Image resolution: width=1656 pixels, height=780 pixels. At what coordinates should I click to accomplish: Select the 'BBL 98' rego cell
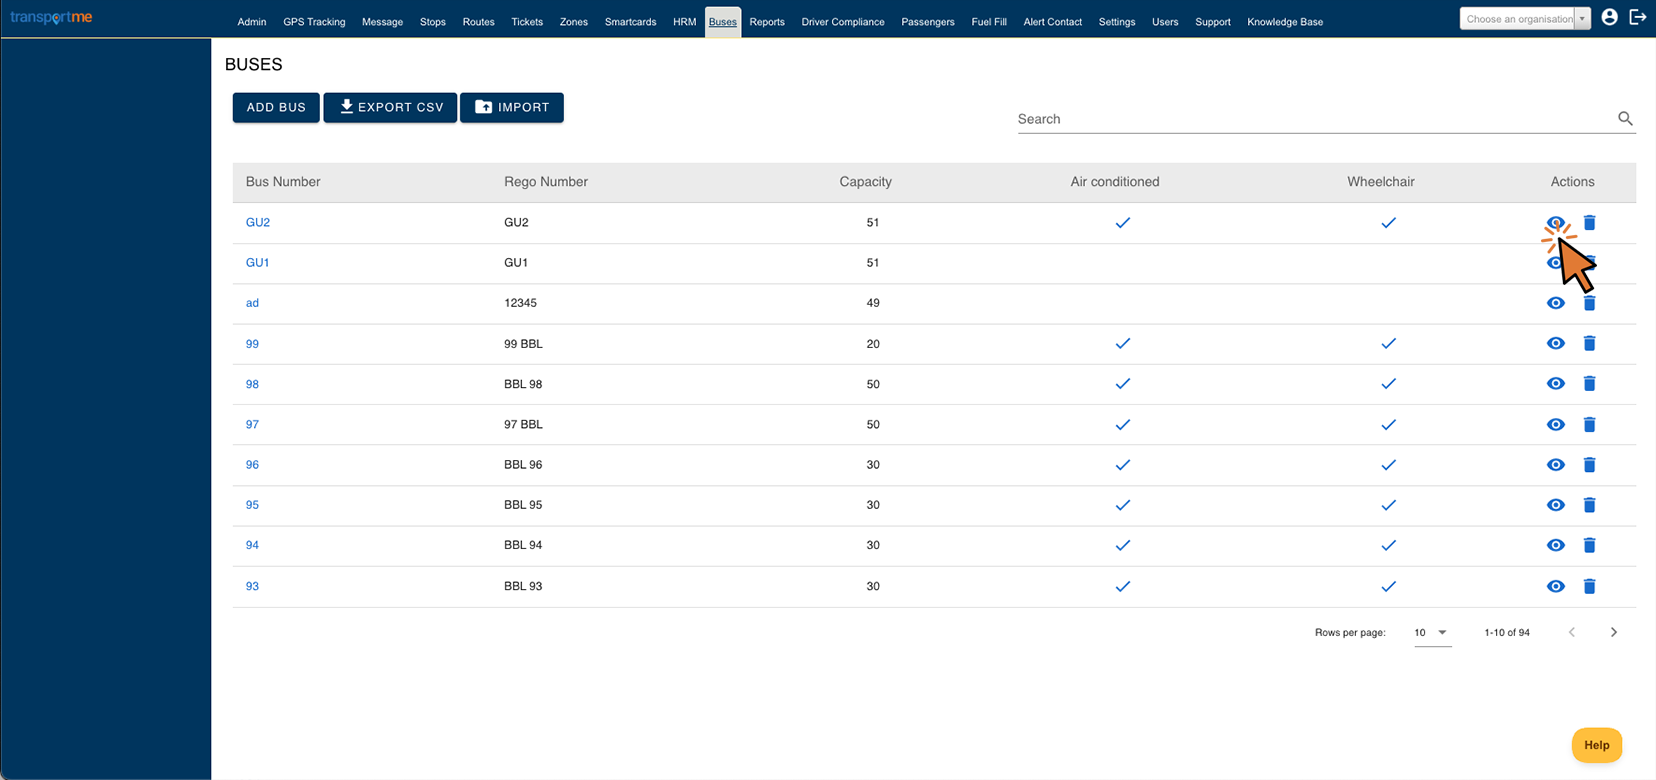[523, 384]
